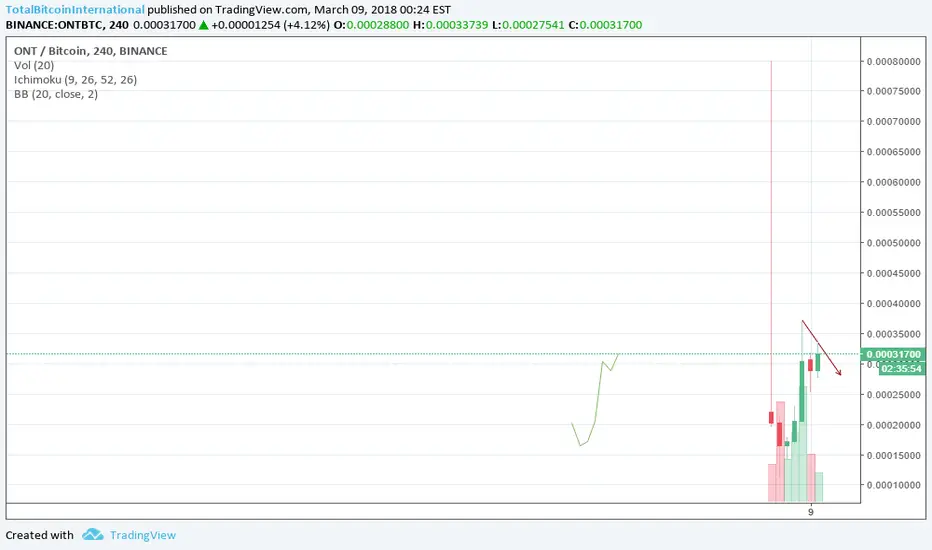Click the 0.00010000 price axis label

[893, 485]
